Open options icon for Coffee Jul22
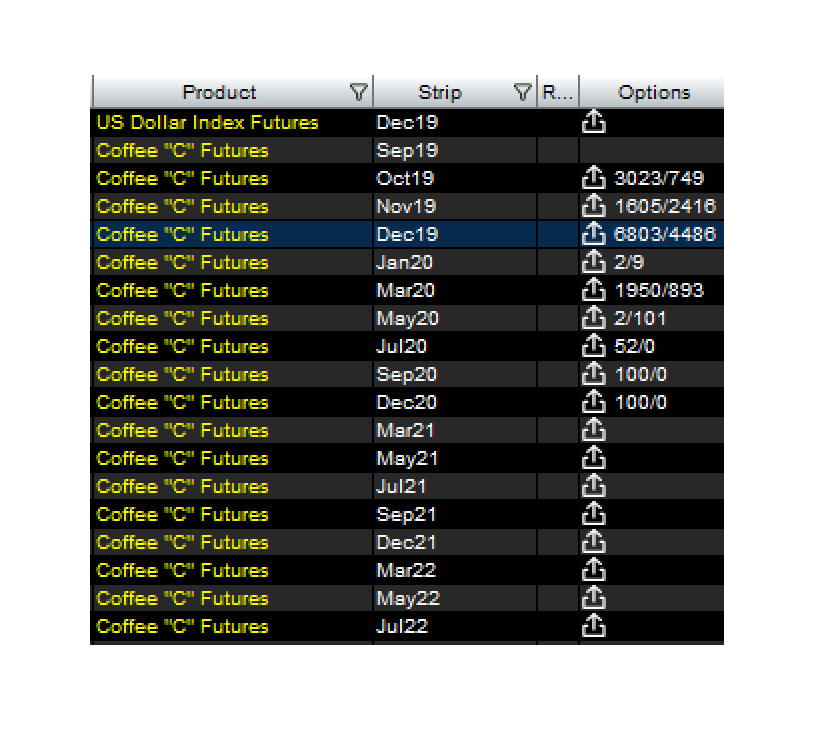This screenshot has width=818, height=730. pyautogui.click(x=594, y=627)
